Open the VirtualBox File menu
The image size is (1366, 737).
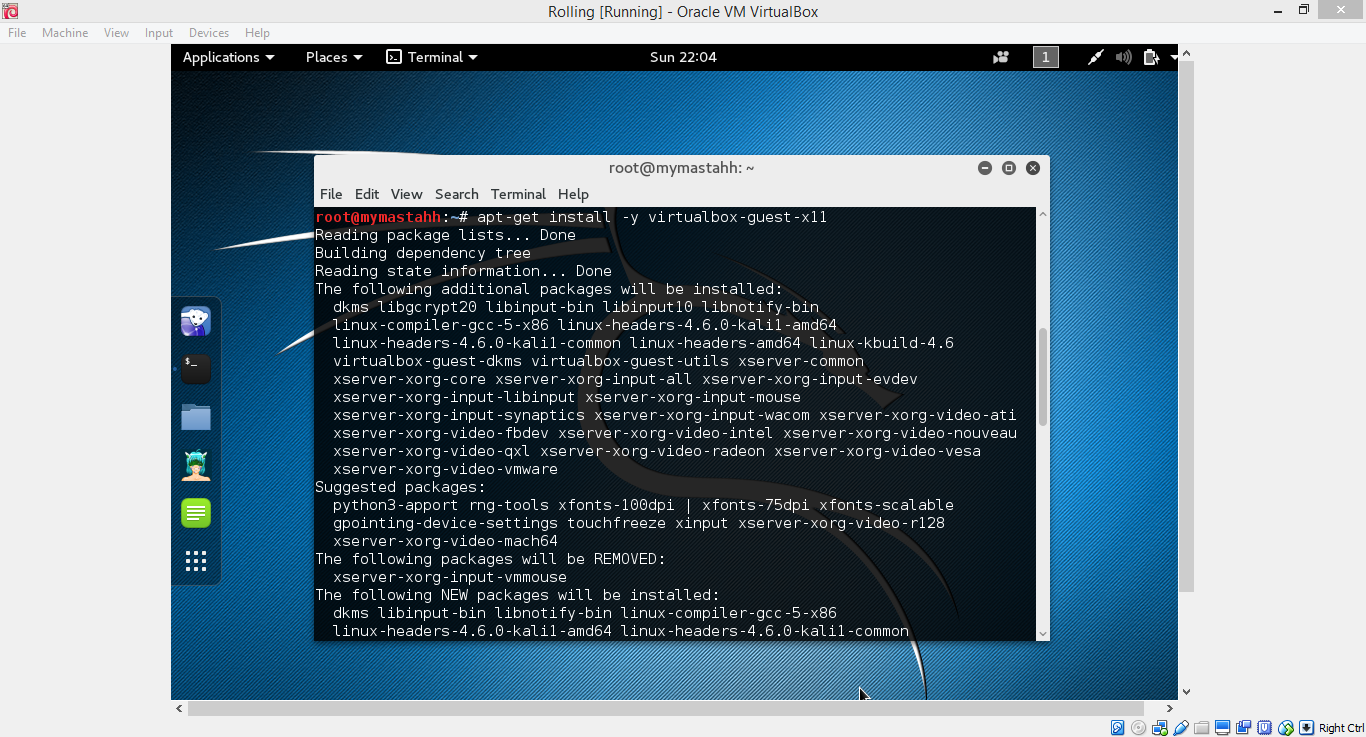coord(17,33)
